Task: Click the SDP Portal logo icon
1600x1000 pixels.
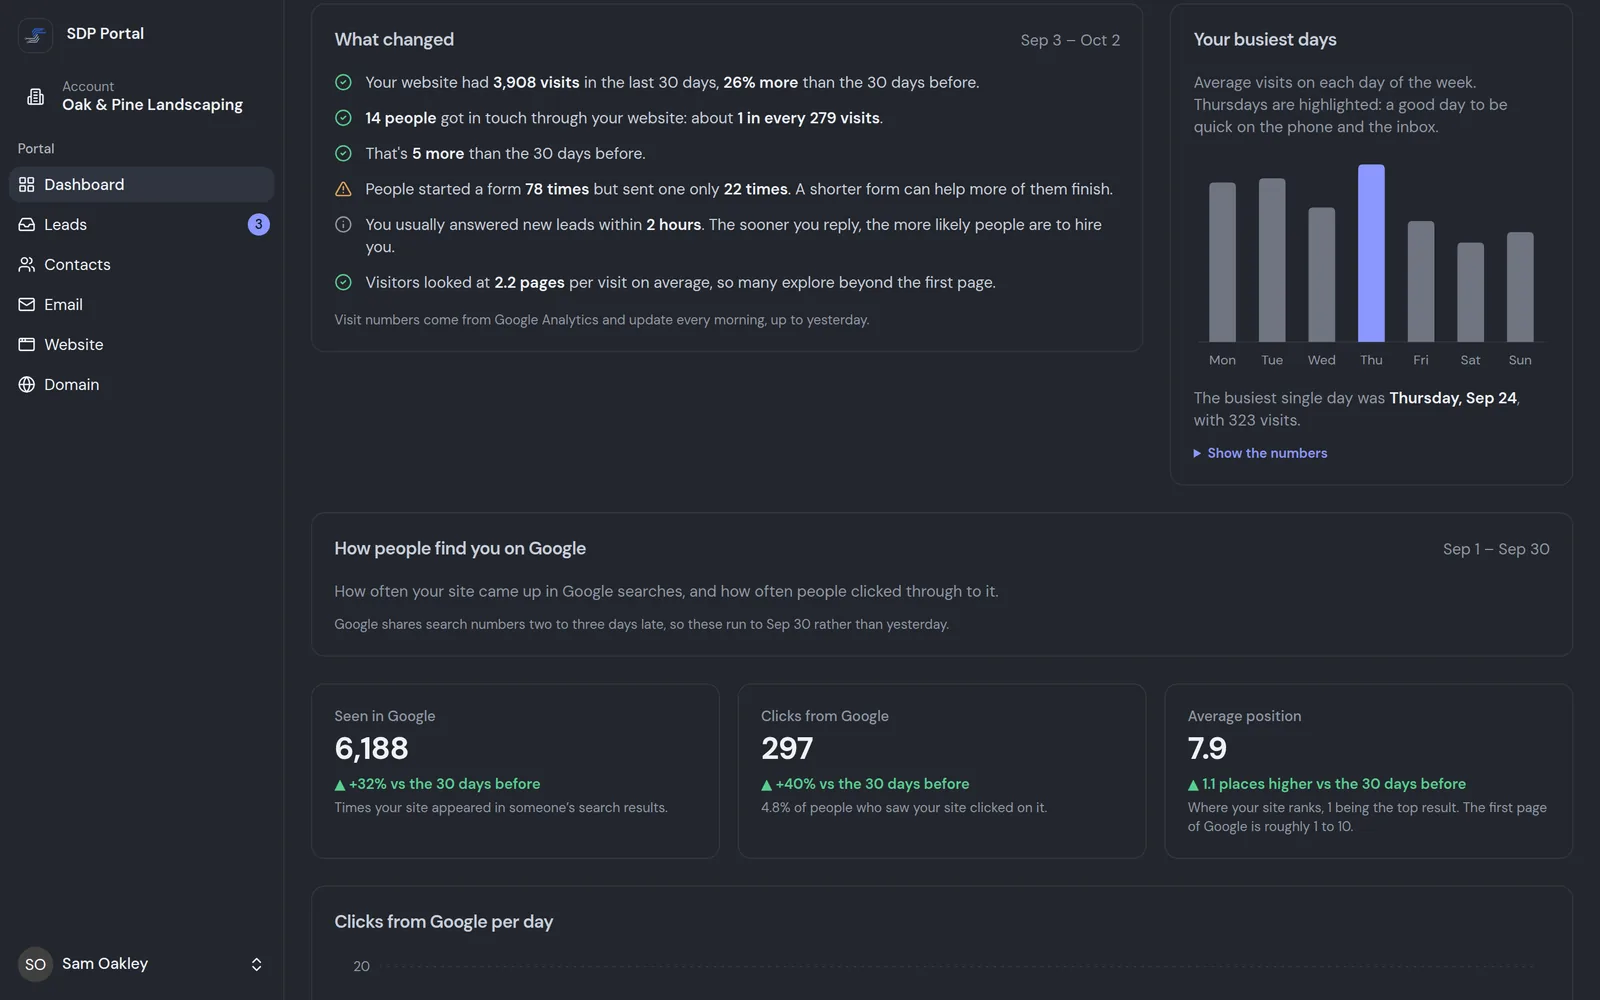Action: [36, 35]
